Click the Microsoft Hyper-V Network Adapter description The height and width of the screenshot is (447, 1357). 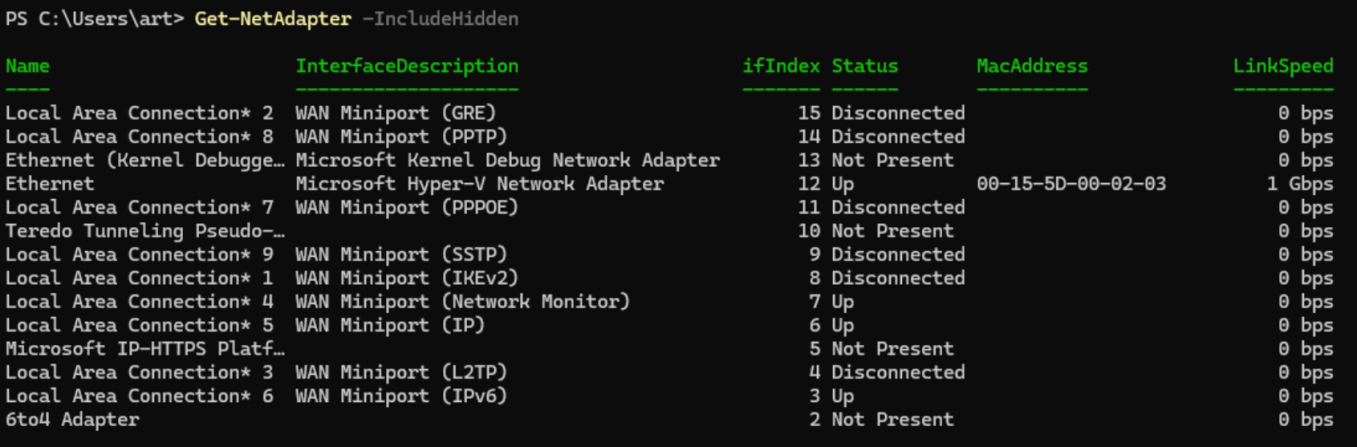pos(479,184)
